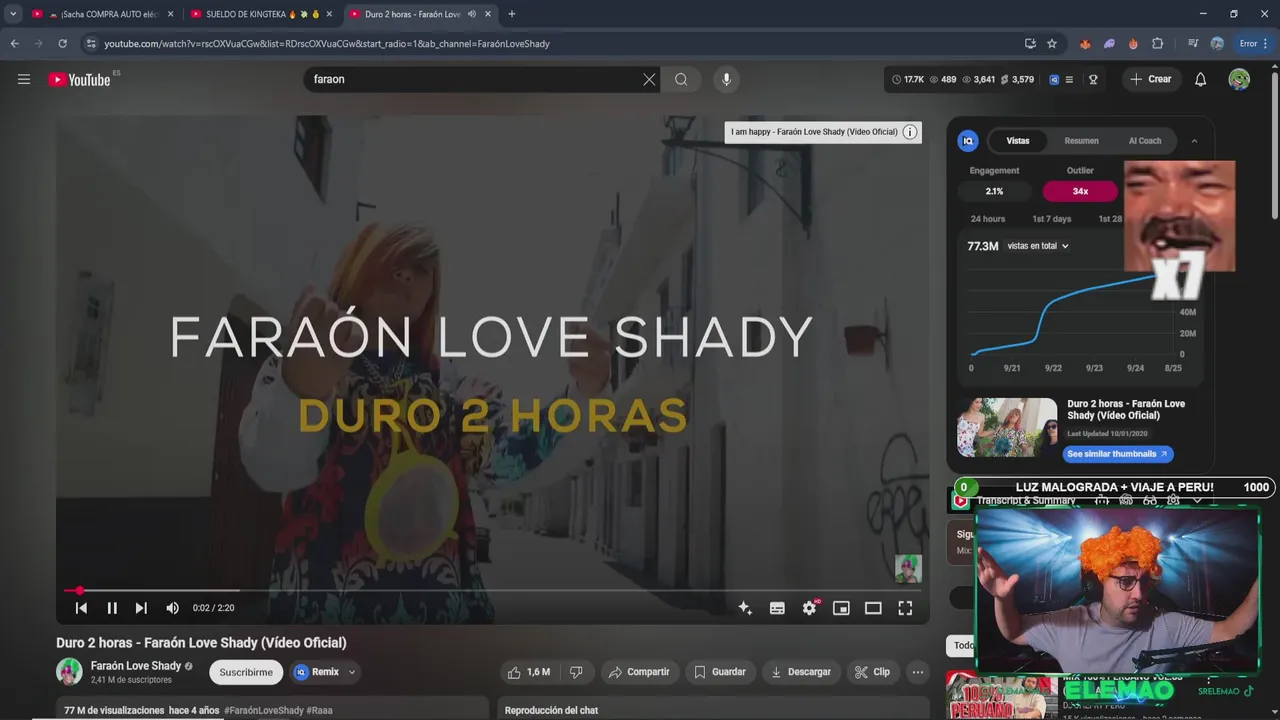Screen dimensions: 1280x720
Task: Click the AI sparkle icon in player
Action: coord(745,608)
